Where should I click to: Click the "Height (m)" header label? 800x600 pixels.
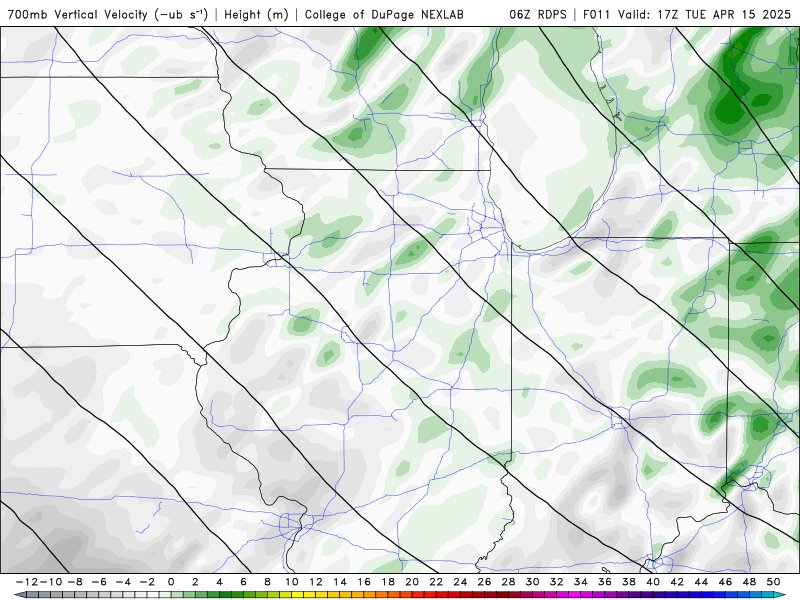[256, 14]
